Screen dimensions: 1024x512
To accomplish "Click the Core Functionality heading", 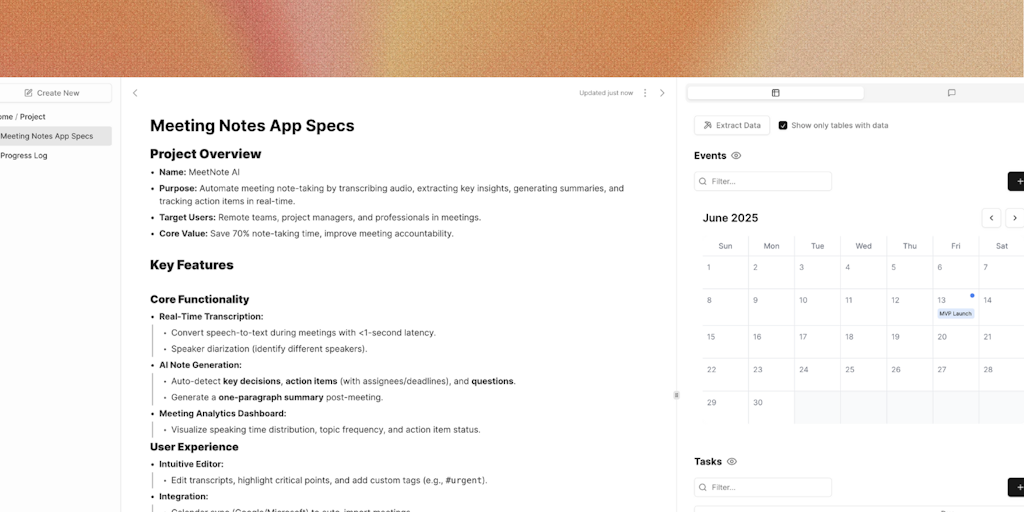I will 200,299.
